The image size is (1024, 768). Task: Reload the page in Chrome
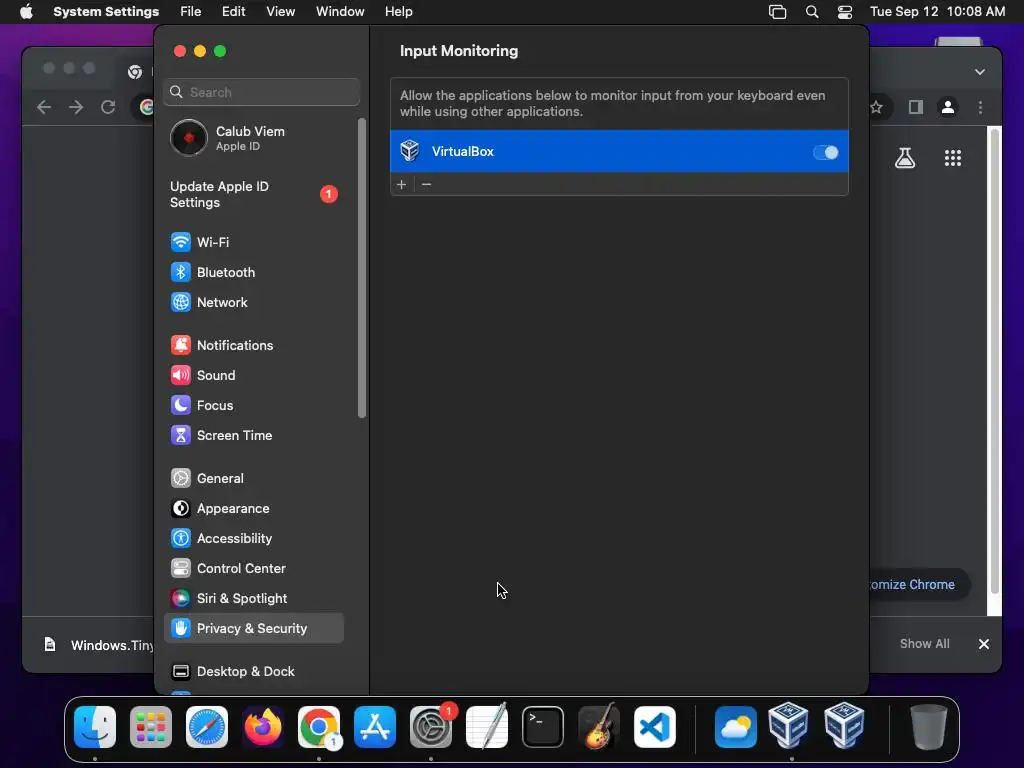point(108,107)
